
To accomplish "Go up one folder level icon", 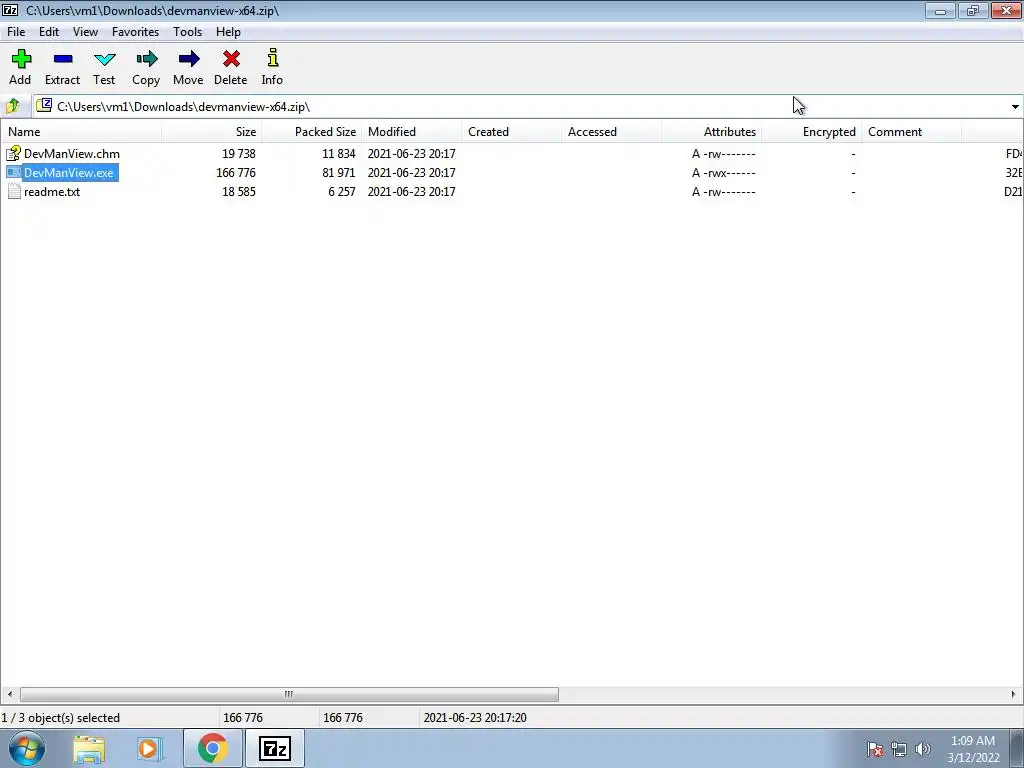I will pyautogui.click(x=12, y=106).
